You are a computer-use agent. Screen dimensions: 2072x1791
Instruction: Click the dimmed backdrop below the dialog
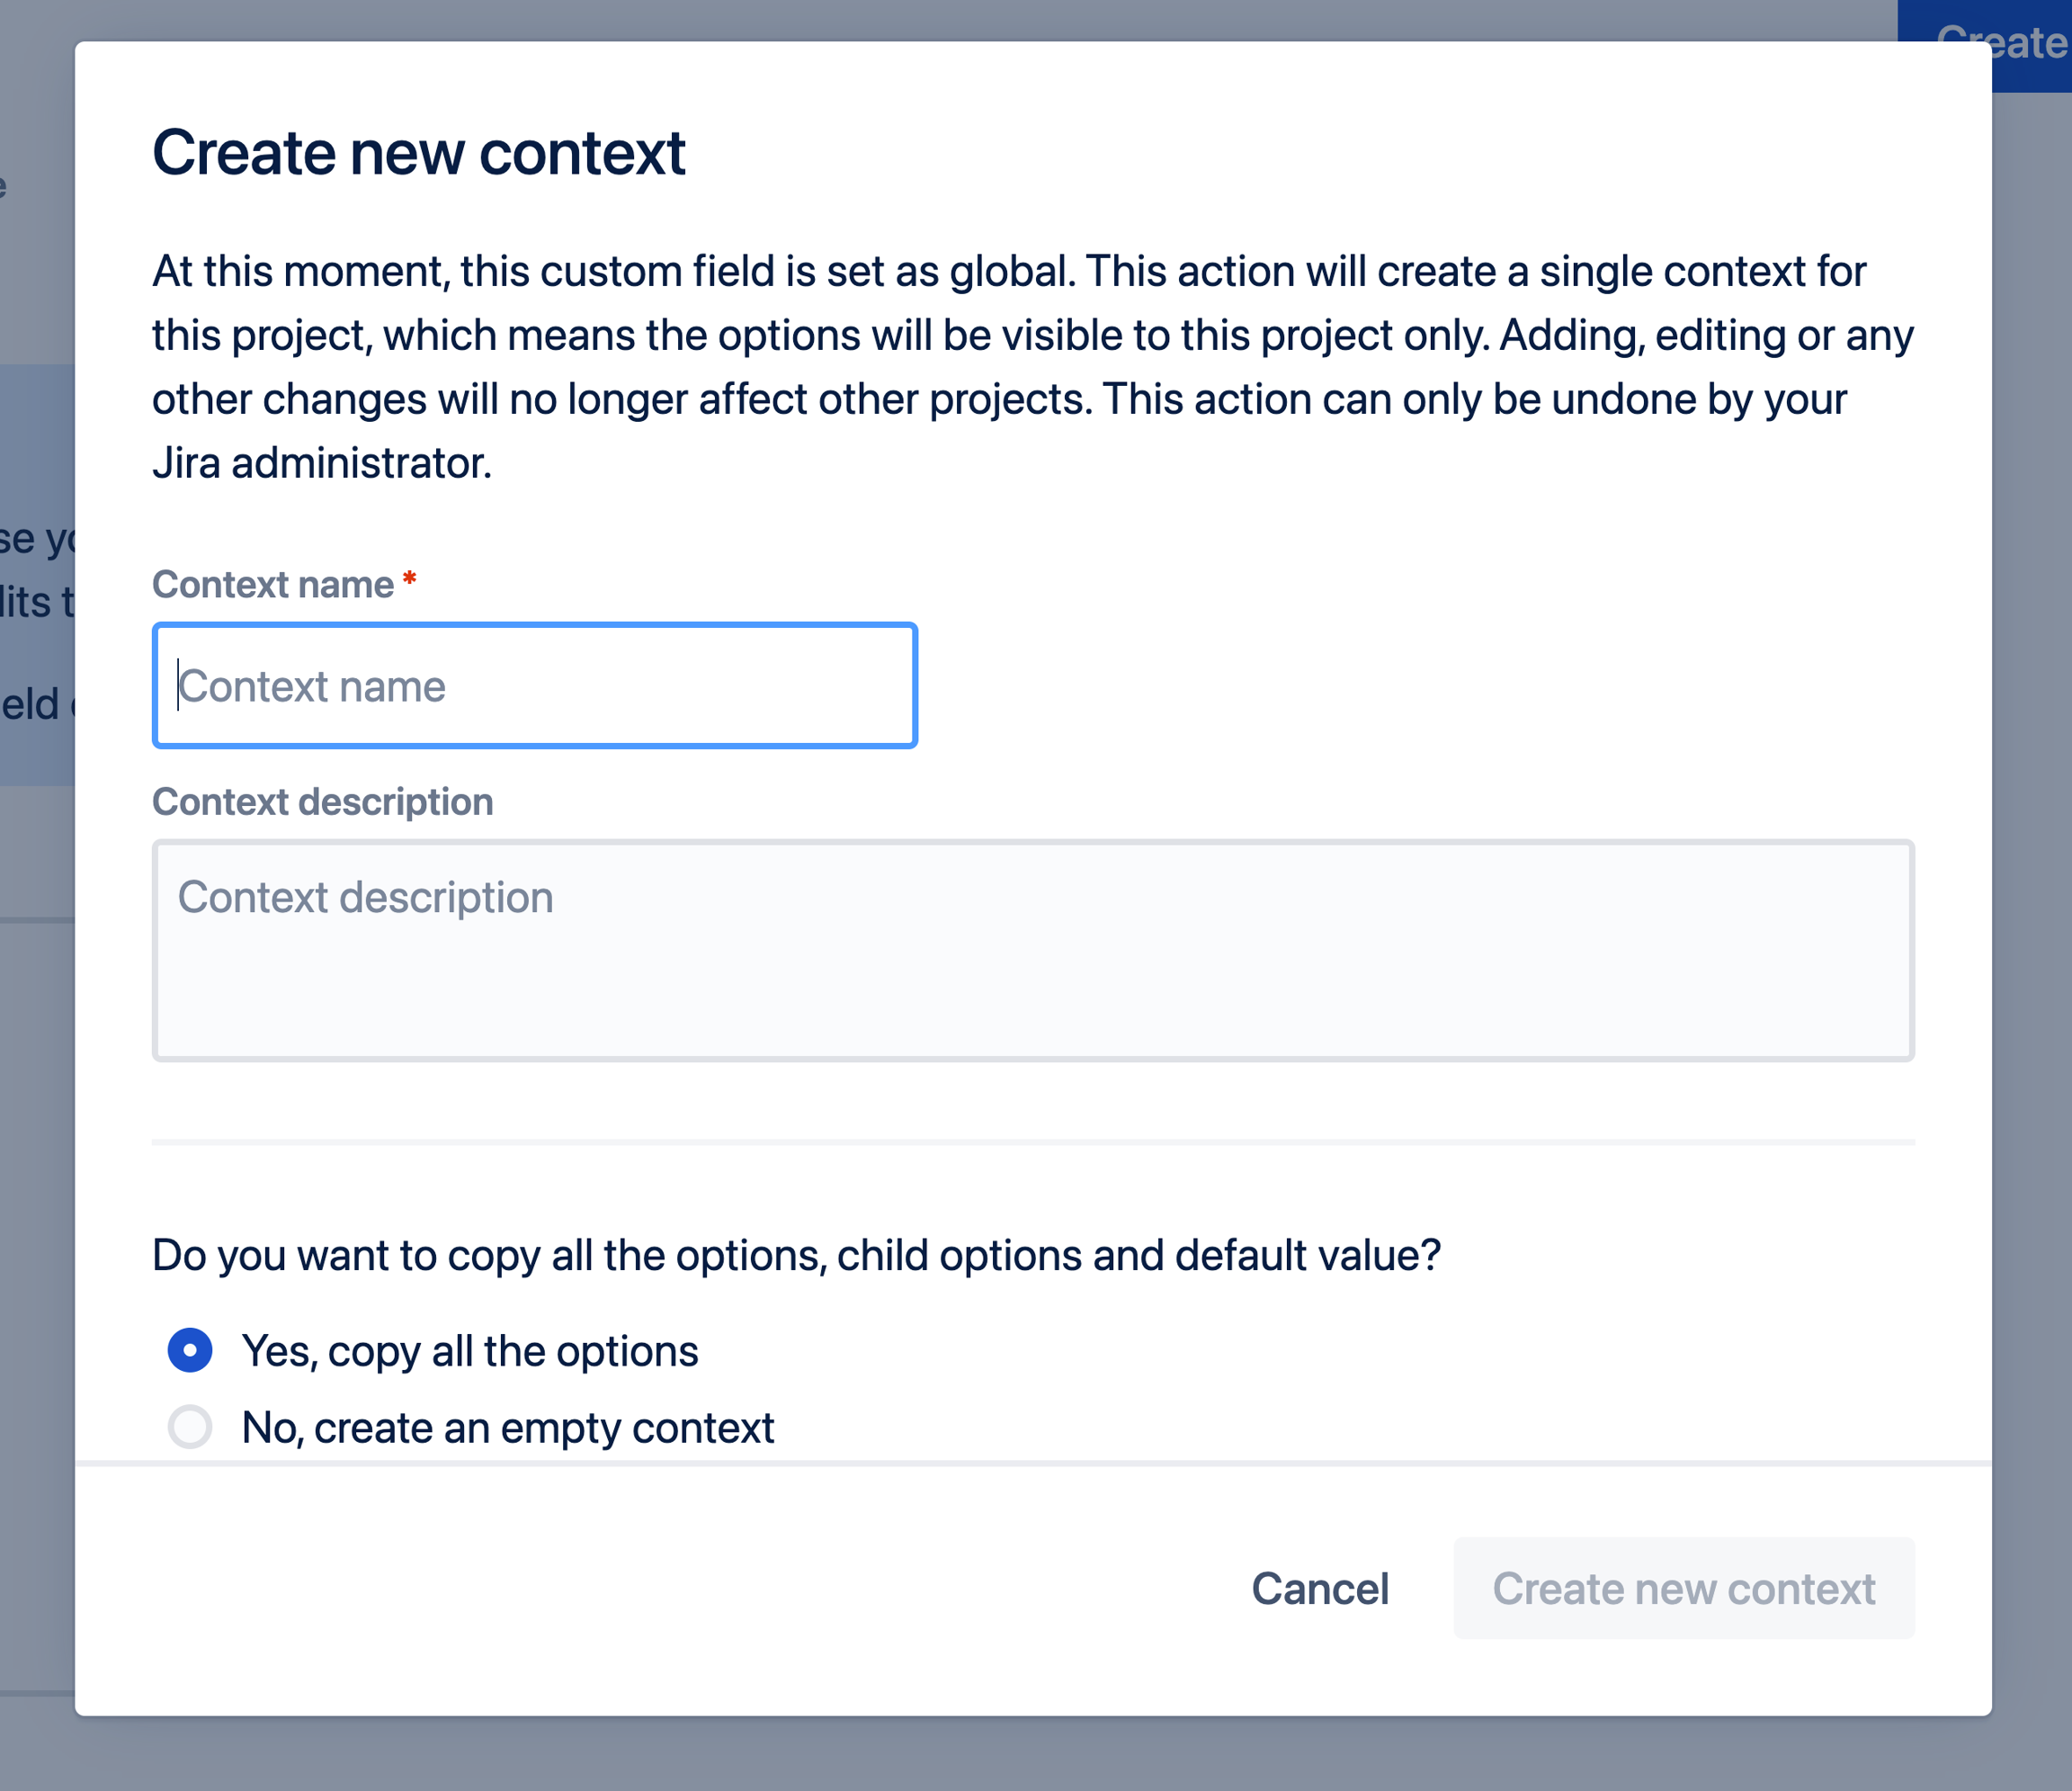(1032, 1755)
